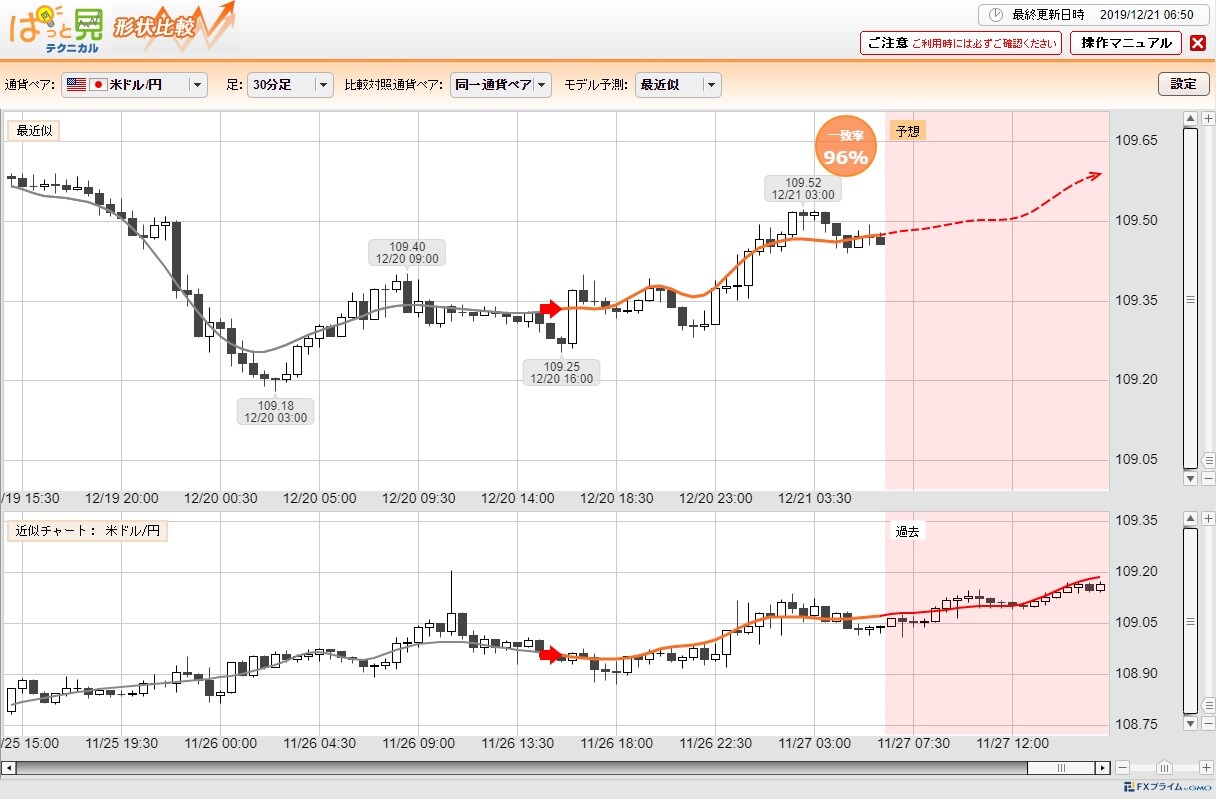Click upper chart vertical scrollbar up arrow
This screenshot has height=799, width=1216.
(x=1190, y=119)
